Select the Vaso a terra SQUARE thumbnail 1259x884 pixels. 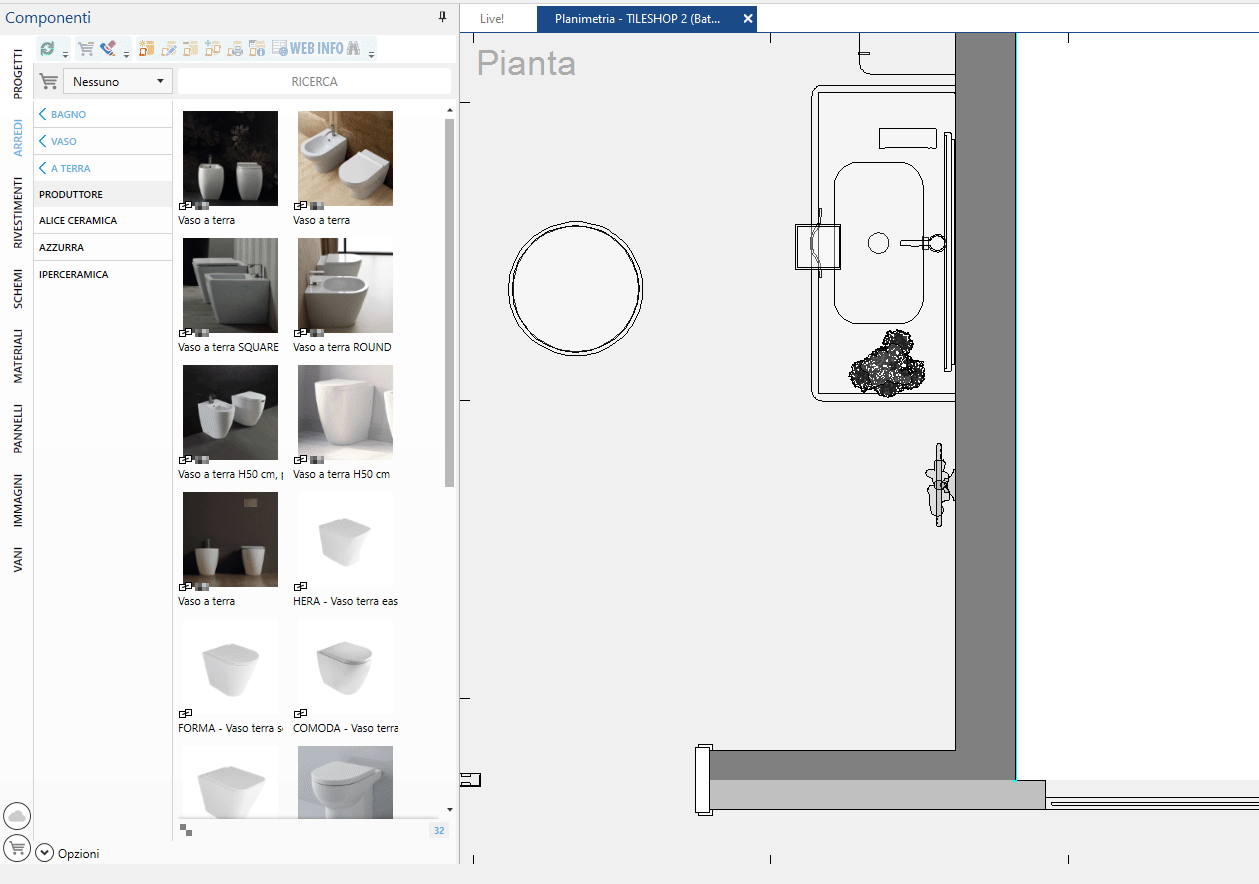230,285
